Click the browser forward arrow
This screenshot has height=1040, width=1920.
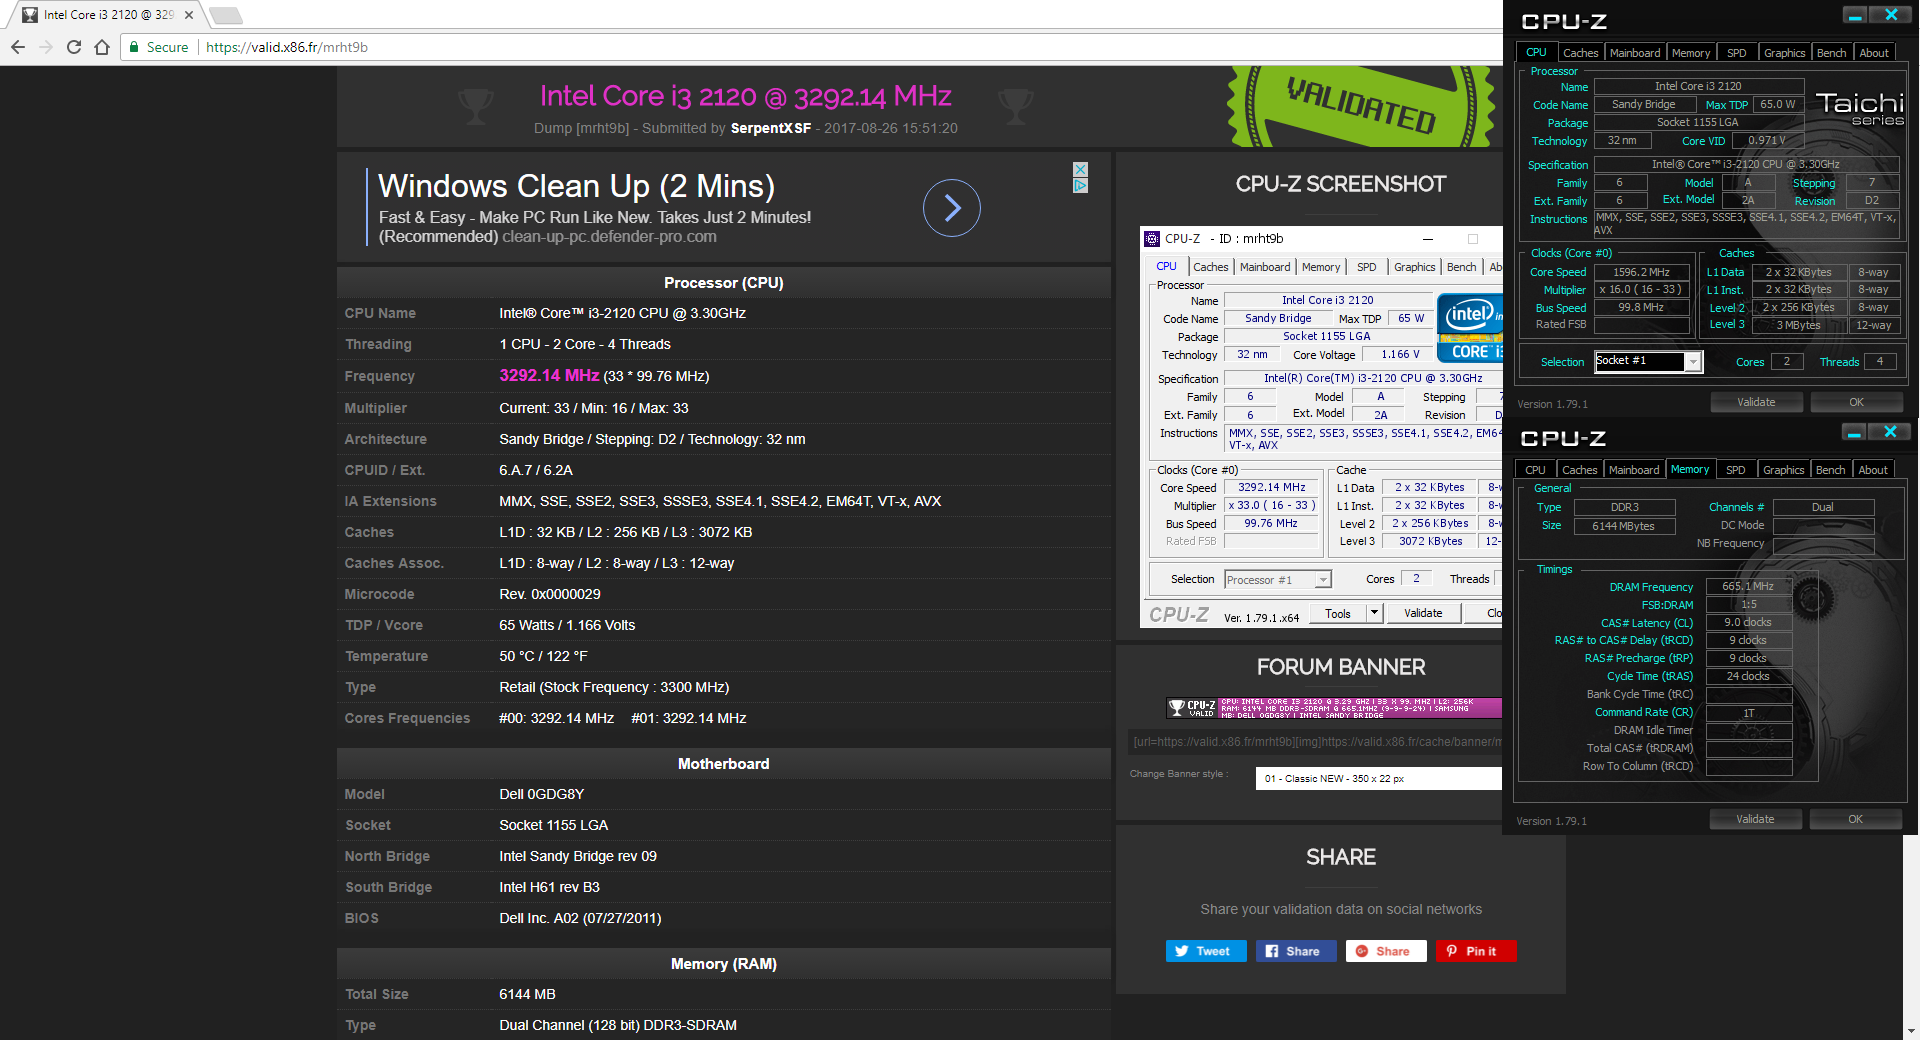[46, 47]
